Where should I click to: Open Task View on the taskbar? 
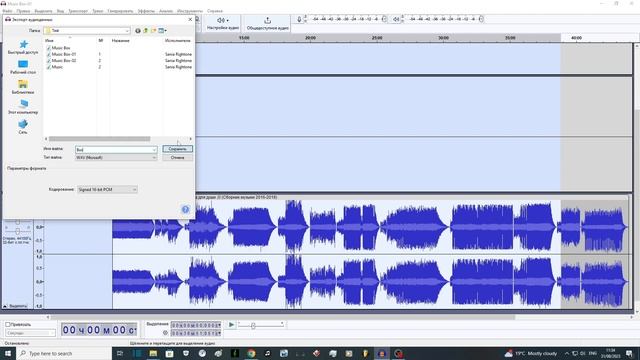tap(120, 353)
